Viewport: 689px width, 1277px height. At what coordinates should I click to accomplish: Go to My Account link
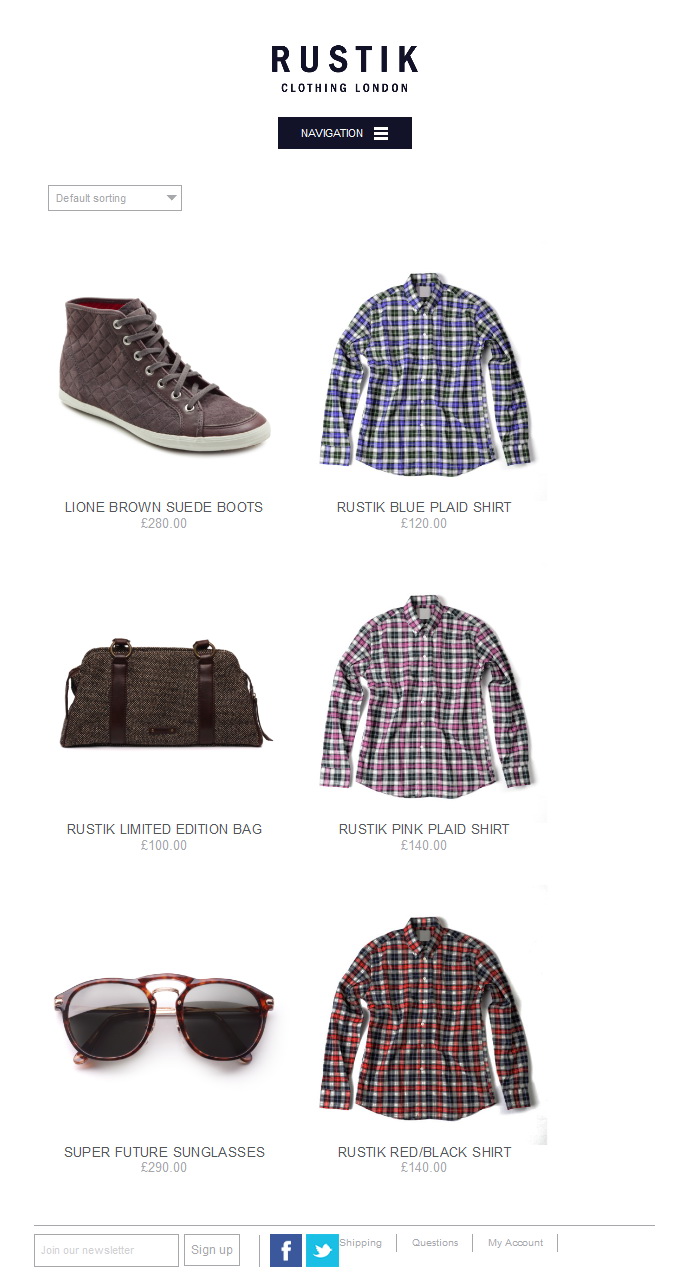pos(516,1243)
